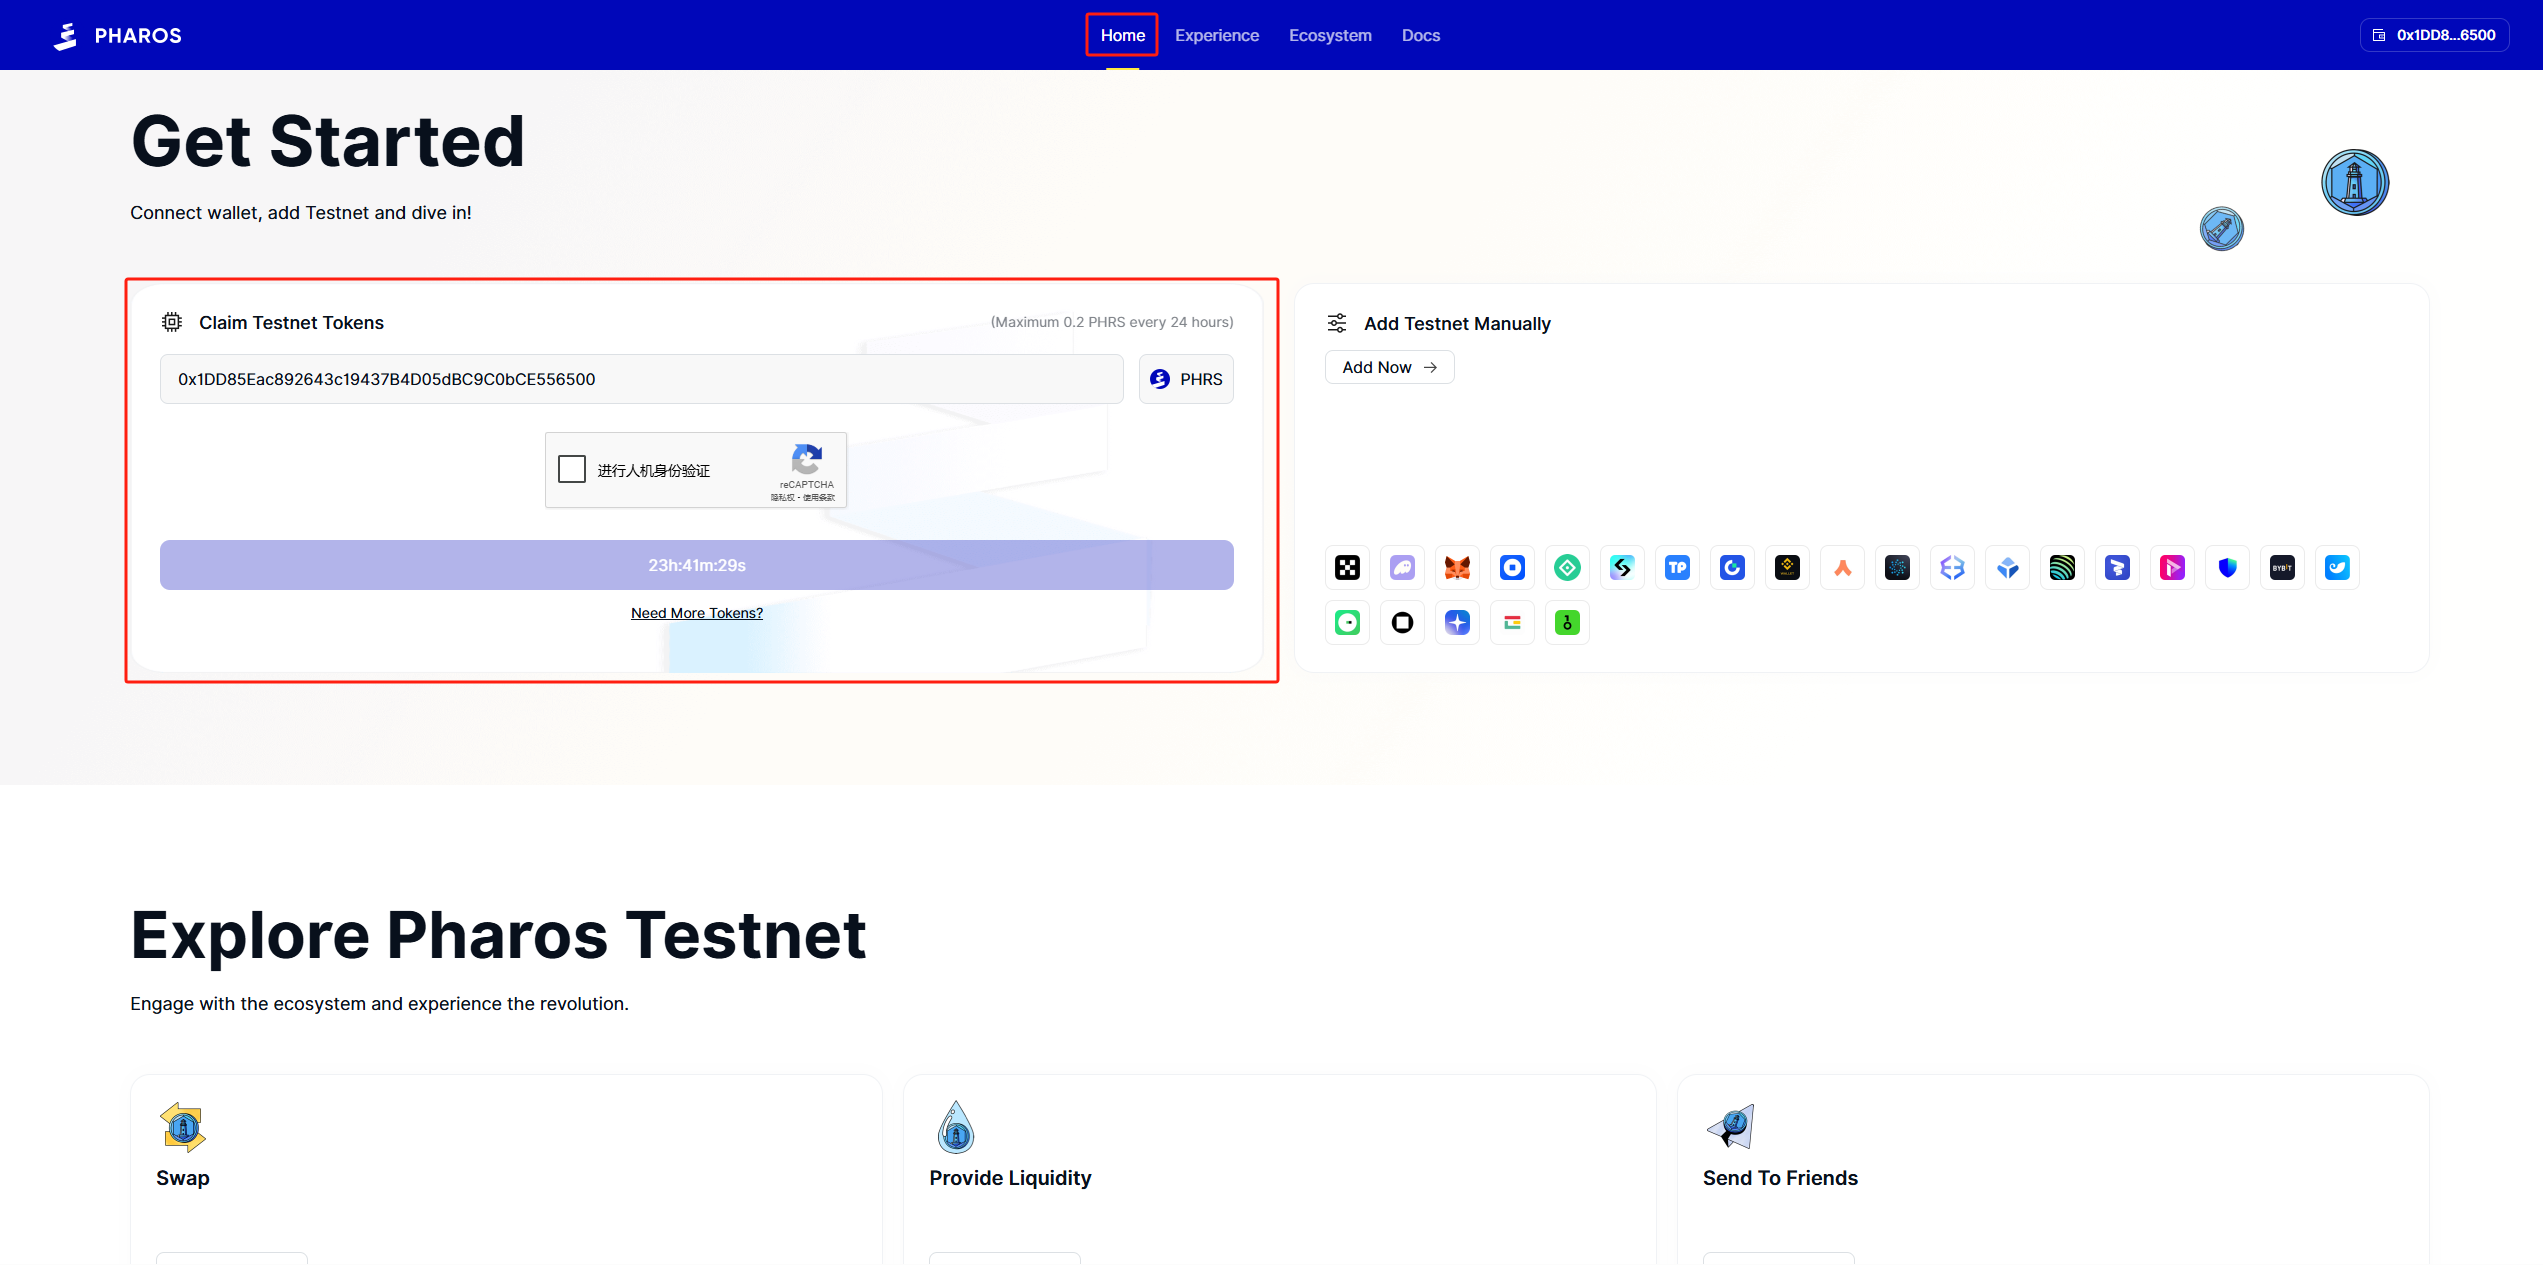Select the indigo ribbon wallet icon
The width and height of the screenshot is (2543, 1265).
click(2117, 568)
